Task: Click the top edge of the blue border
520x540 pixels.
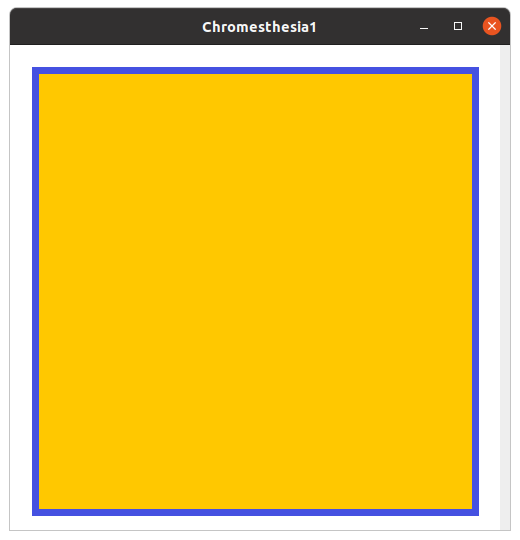Action: (x=256, y=71)
